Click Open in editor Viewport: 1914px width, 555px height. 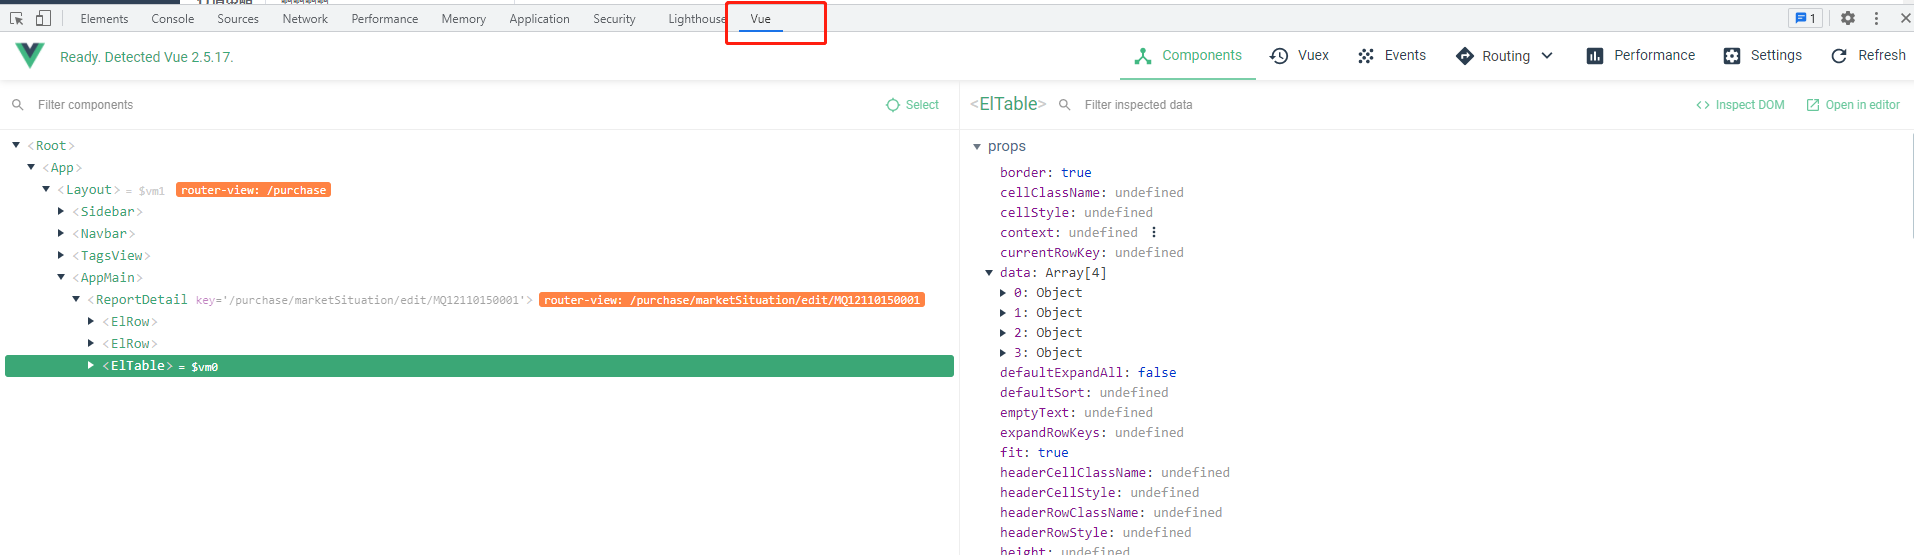point(1853,105)
